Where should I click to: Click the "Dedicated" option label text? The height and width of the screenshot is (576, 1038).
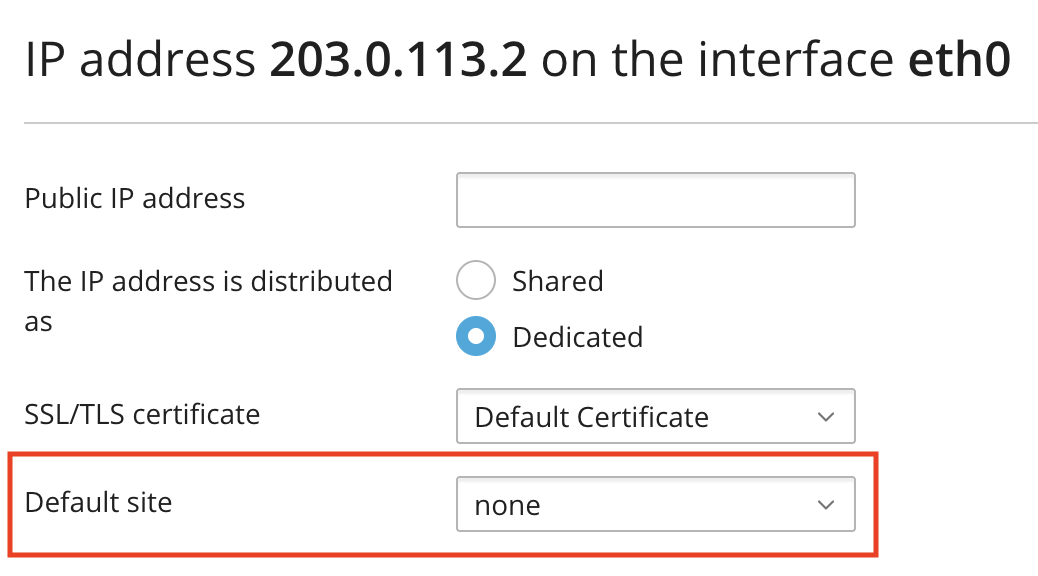577,337
